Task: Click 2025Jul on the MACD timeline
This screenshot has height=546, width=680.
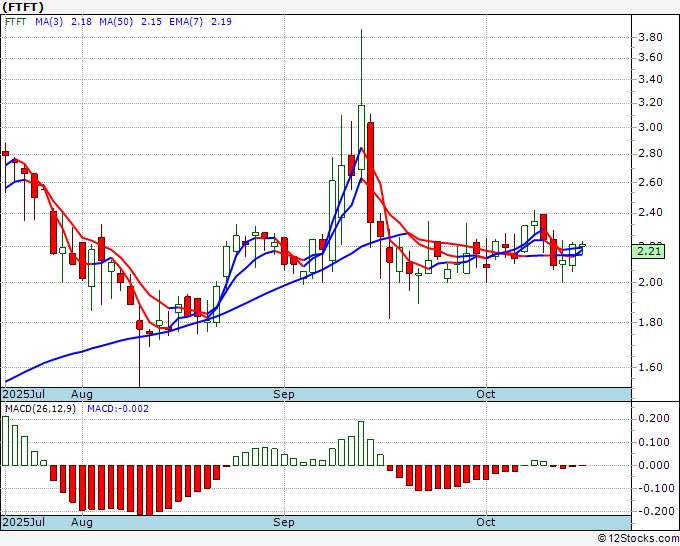Action: 22,522
